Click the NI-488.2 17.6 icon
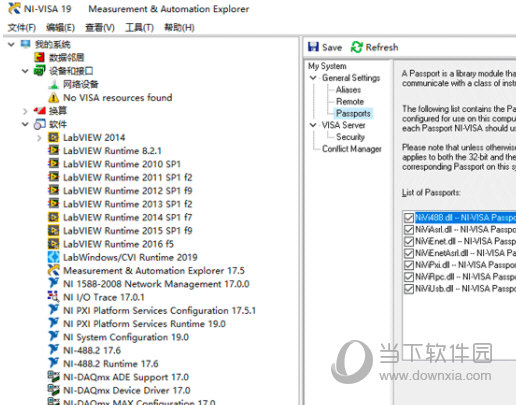This screenshot has width=516, height=405. tap(53, 350)
